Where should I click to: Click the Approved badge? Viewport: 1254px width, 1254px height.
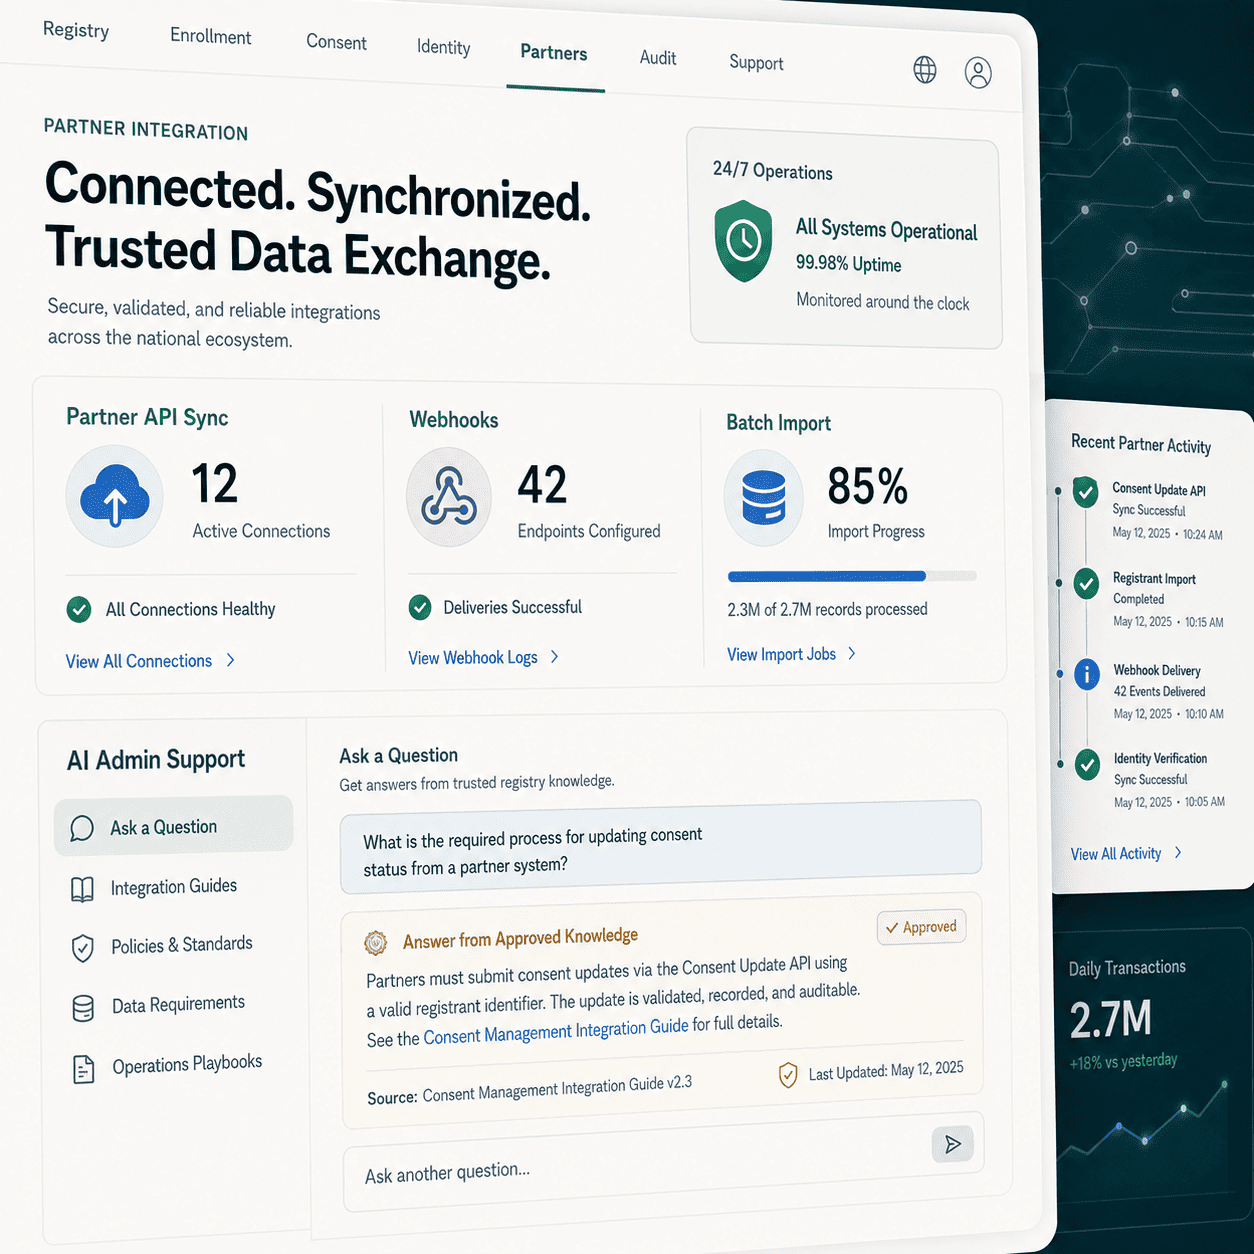[x=921, y=927]
